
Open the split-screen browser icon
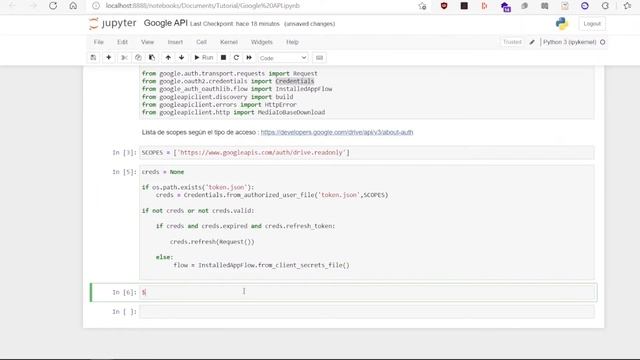[544, 6]
